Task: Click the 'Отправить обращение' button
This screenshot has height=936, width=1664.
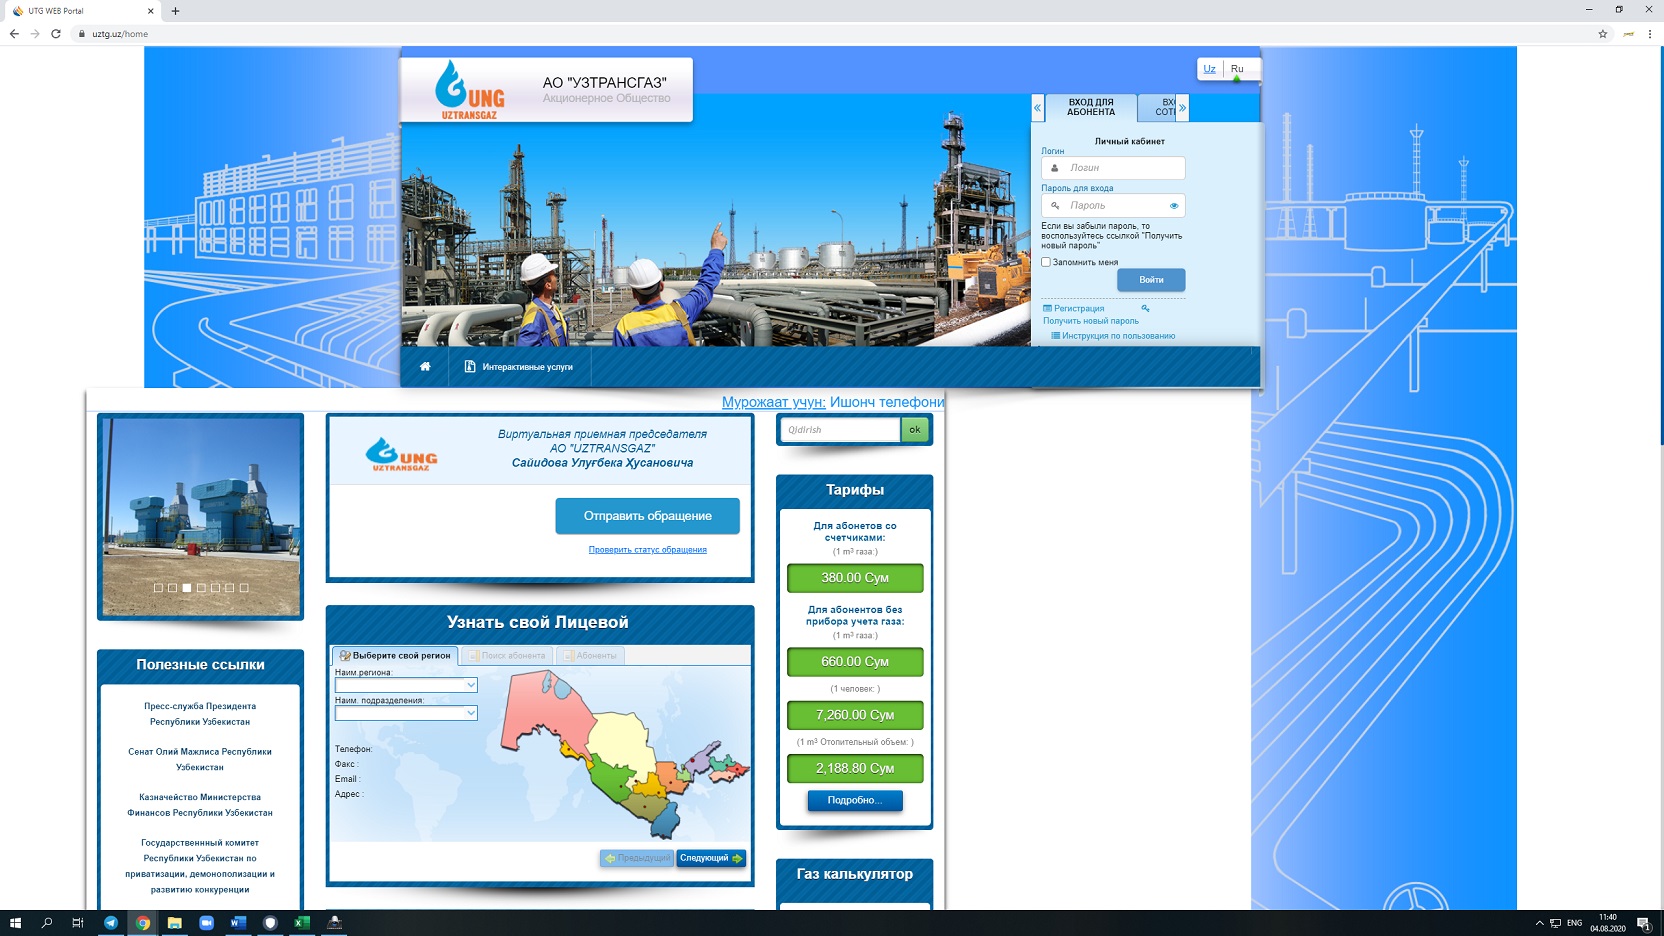Action: [647, 516]
